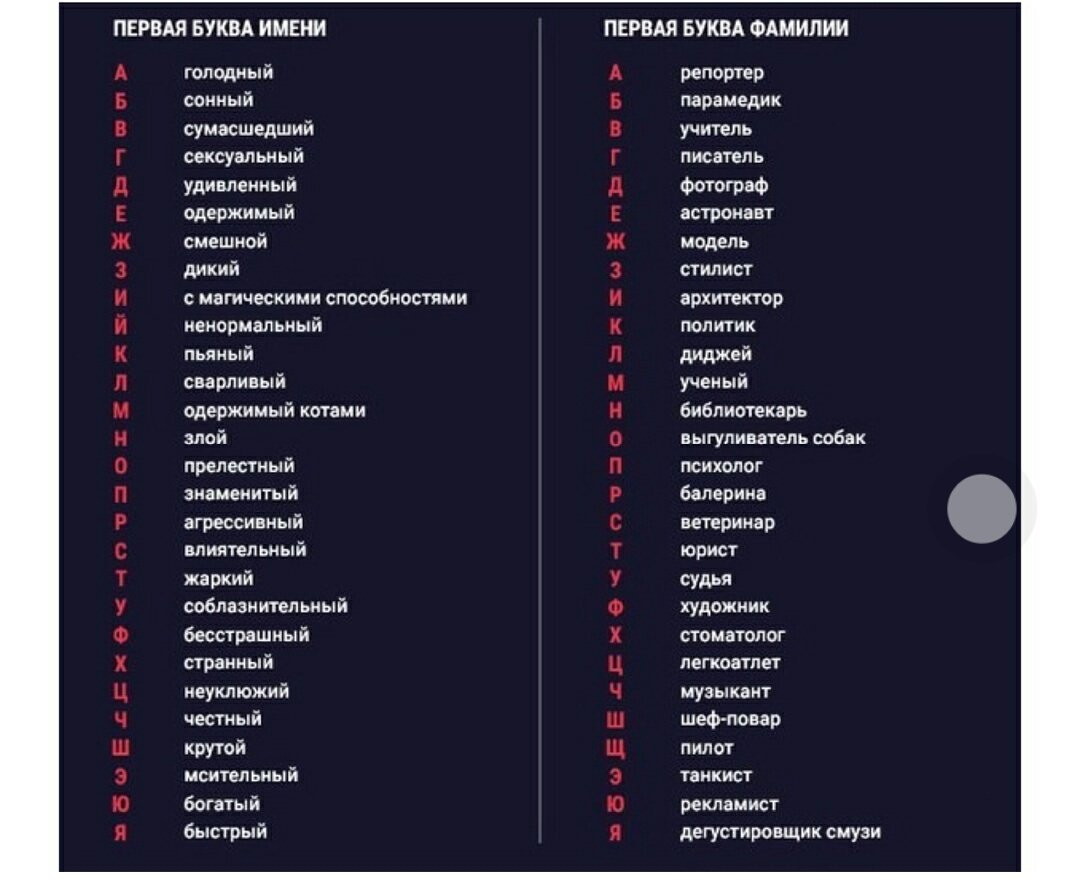The height and width of the screenshot is (888, 1080).
Task: Click the 'ПЕРВАЯ БУКВА ИМЕНИ' heading
Action: [220, 28]
